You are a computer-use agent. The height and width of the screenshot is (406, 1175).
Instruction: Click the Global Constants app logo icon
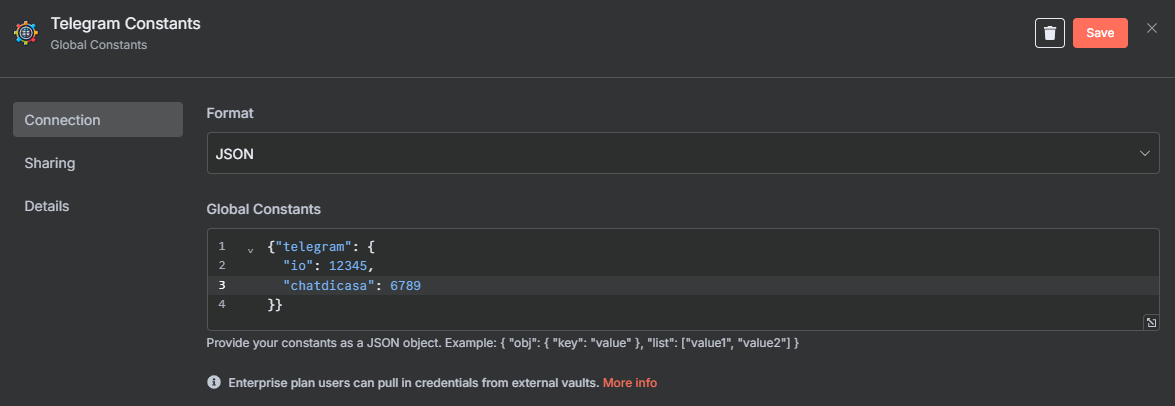pos(25,34)
